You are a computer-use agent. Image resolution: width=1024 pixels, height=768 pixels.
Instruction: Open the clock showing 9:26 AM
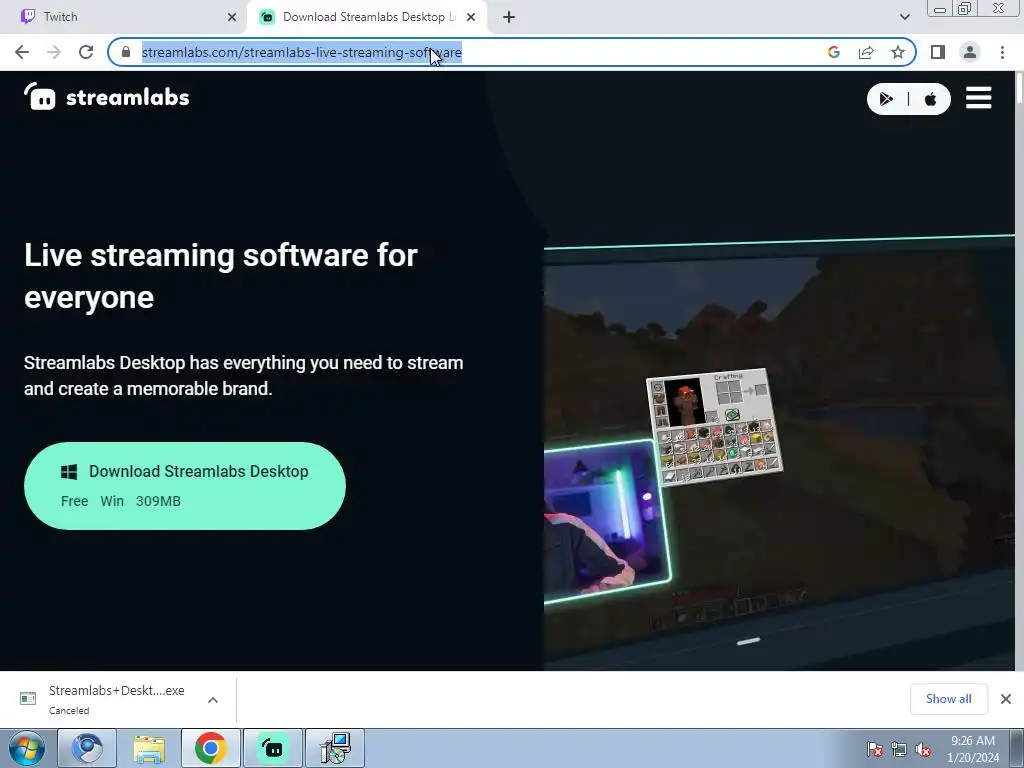[973, 748]
